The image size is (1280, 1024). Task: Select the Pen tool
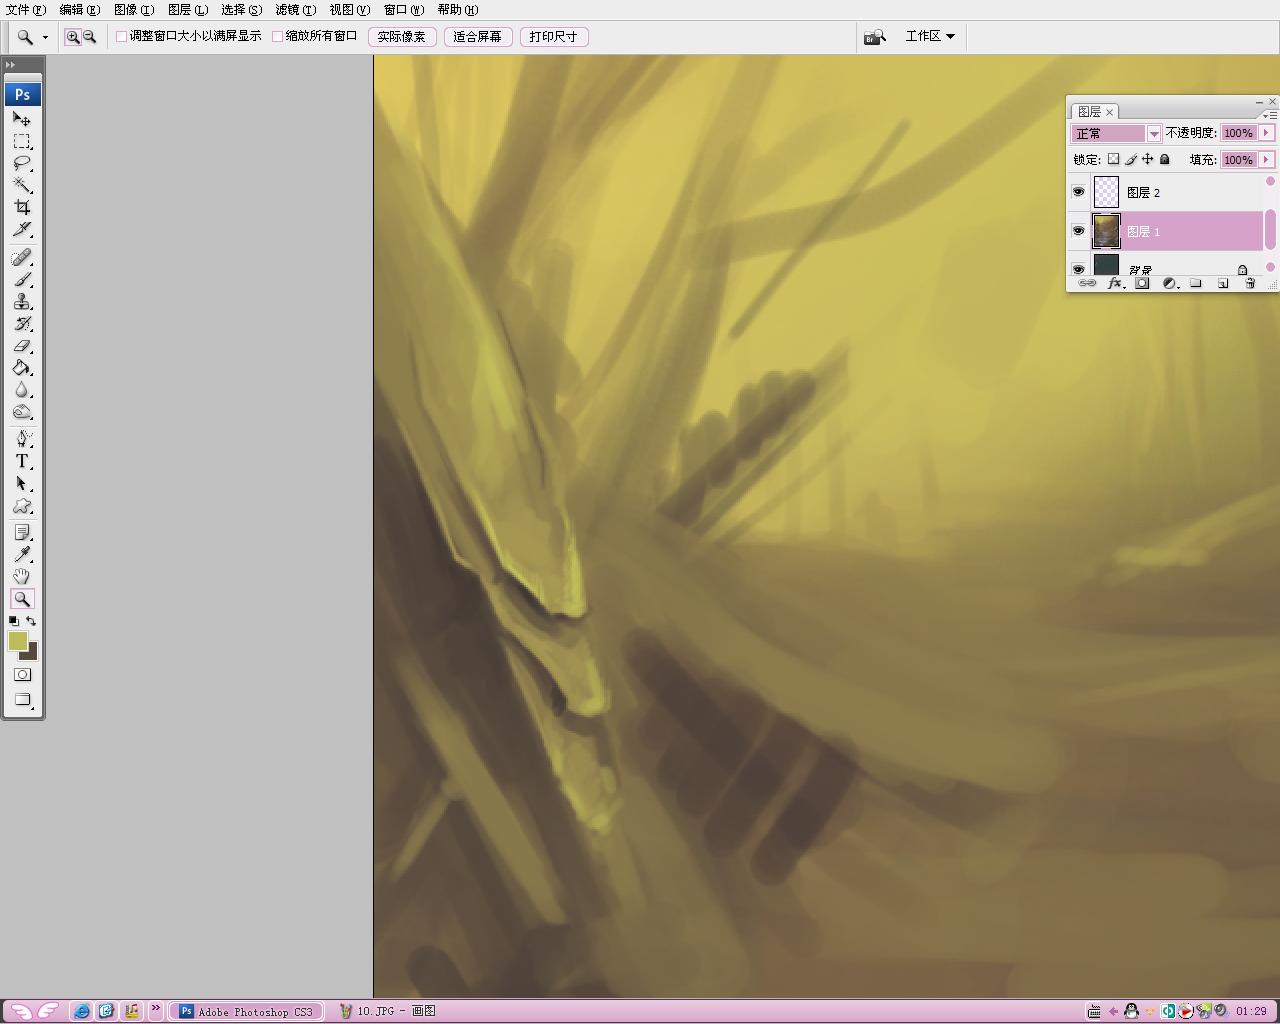coord(22,439)
